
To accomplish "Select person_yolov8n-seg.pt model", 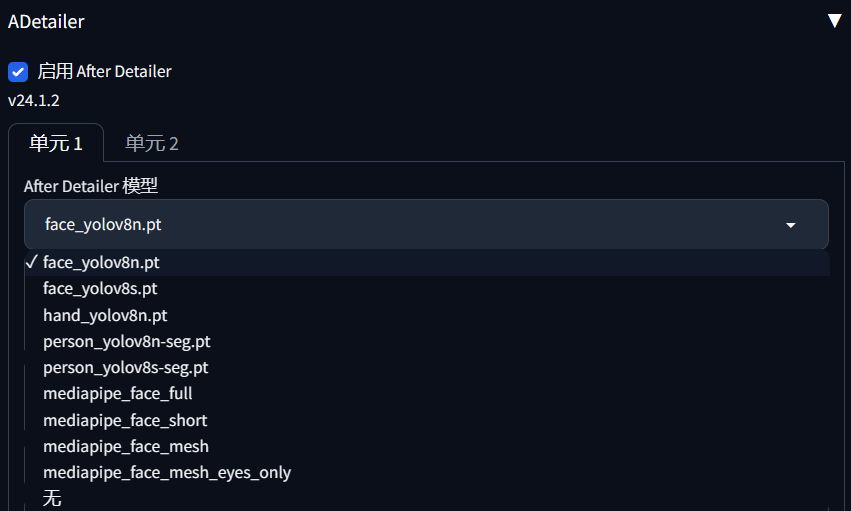I will coord(126,341).
